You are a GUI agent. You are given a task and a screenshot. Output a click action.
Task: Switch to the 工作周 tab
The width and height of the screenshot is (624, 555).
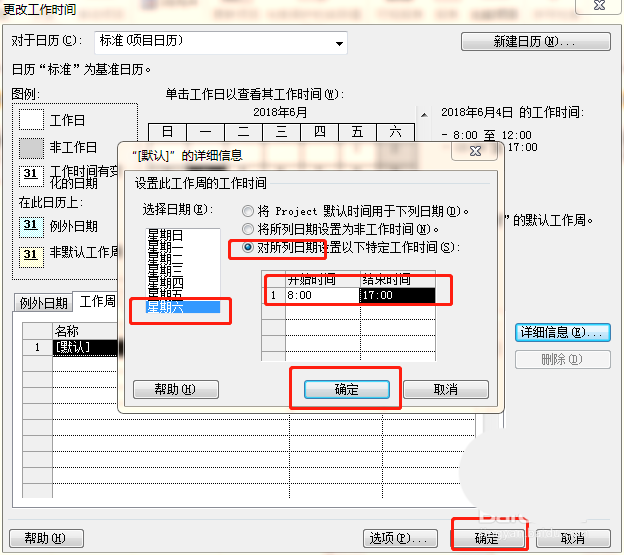pos(97,301)
